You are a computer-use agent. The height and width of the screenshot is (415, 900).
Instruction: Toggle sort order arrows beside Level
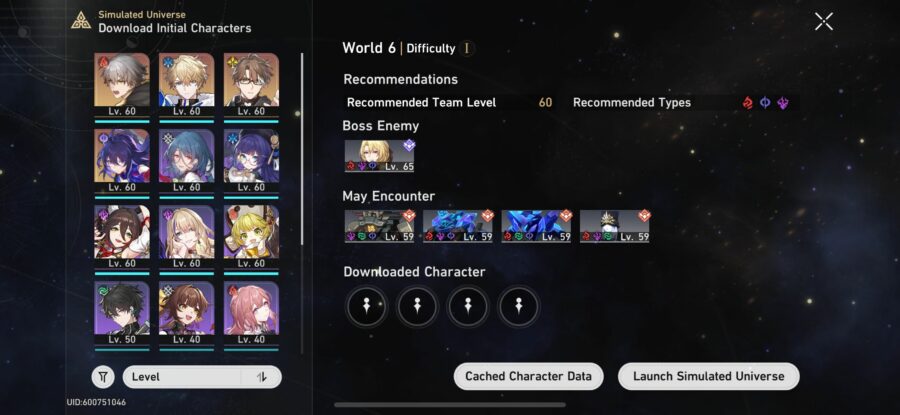click(x=262, y=377)
